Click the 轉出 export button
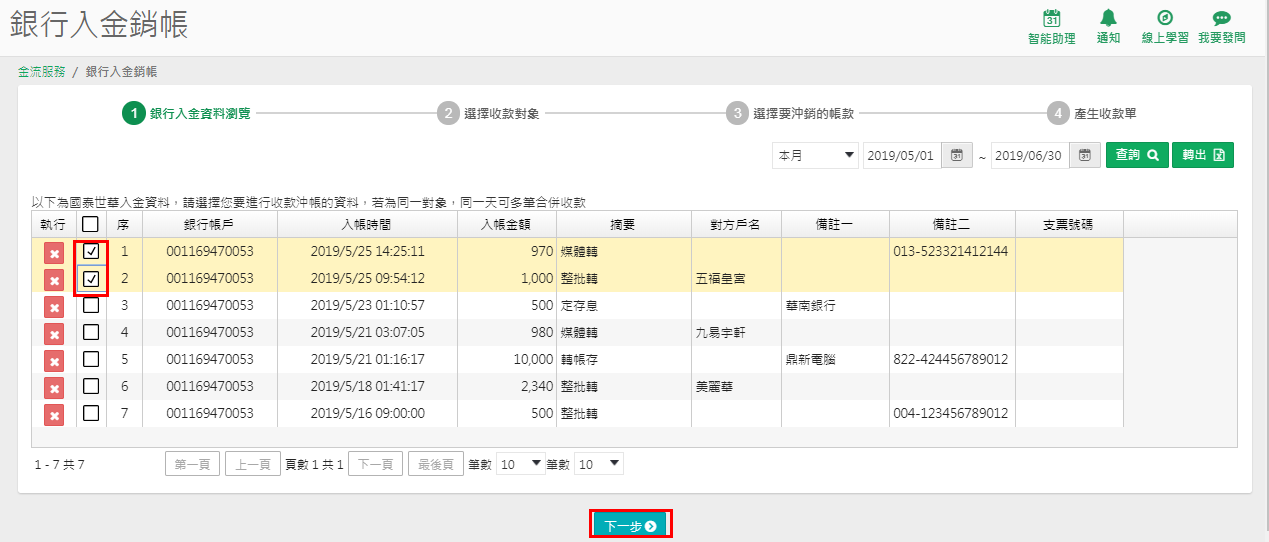Viewport: 1269px width, 542px height. 1202,155
